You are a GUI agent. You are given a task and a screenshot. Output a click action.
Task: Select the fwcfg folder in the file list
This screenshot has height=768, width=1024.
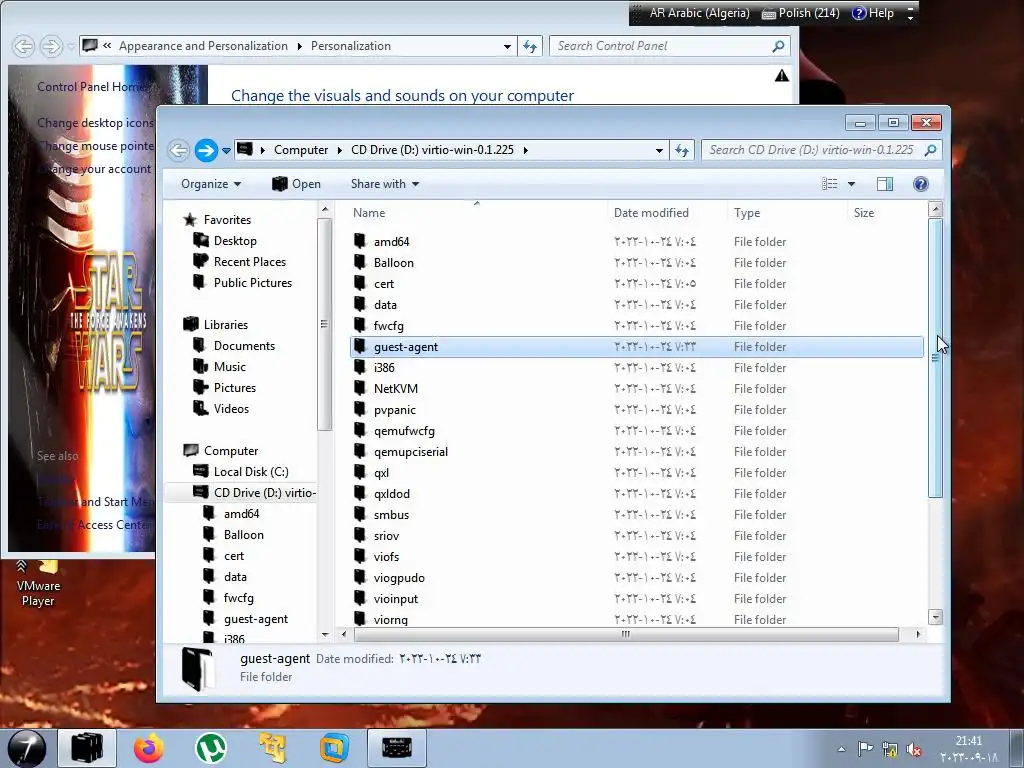pos(637,325)
